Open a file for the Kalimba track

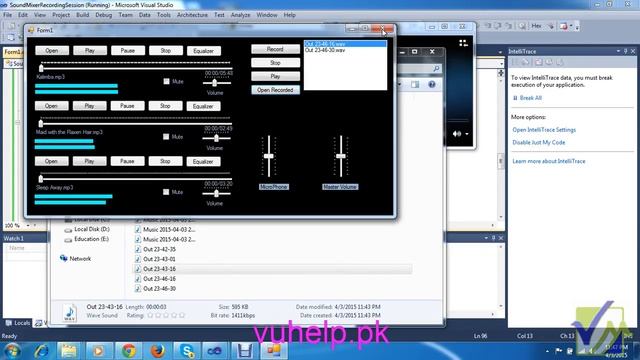pos(51,51)
